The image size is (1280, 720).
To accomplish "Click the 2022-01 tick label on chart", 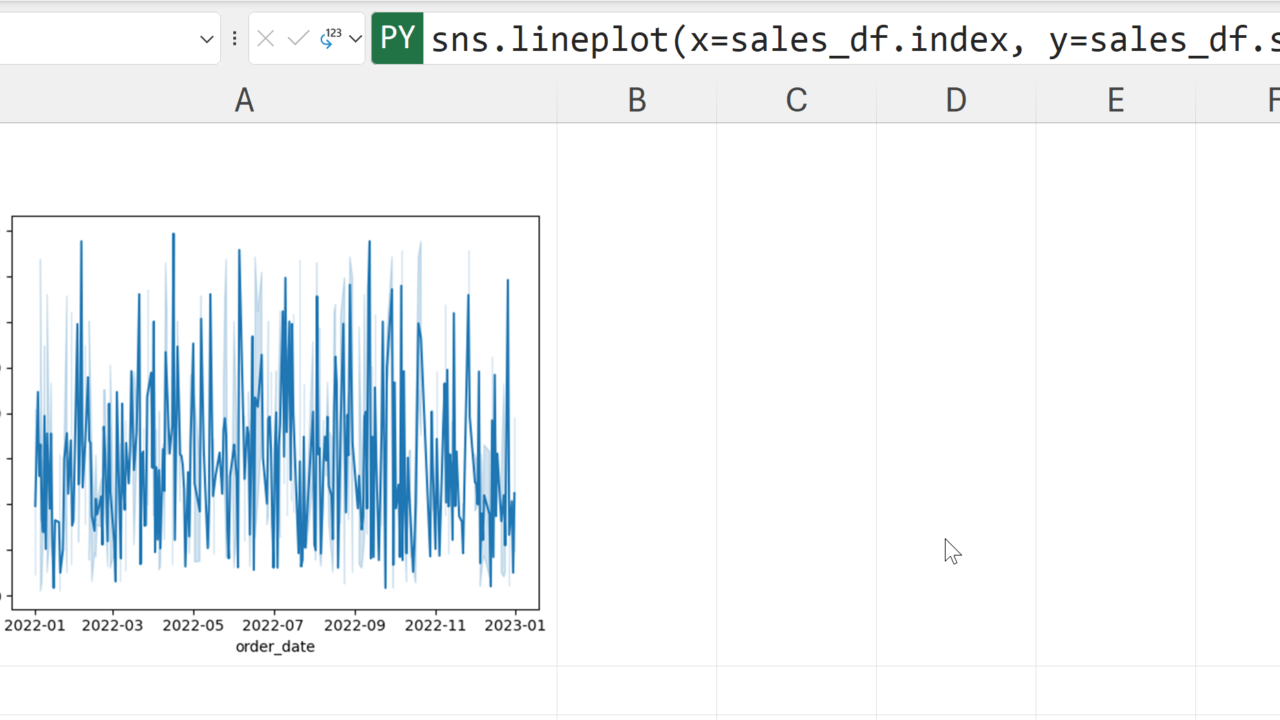I will tap(35, 626).
